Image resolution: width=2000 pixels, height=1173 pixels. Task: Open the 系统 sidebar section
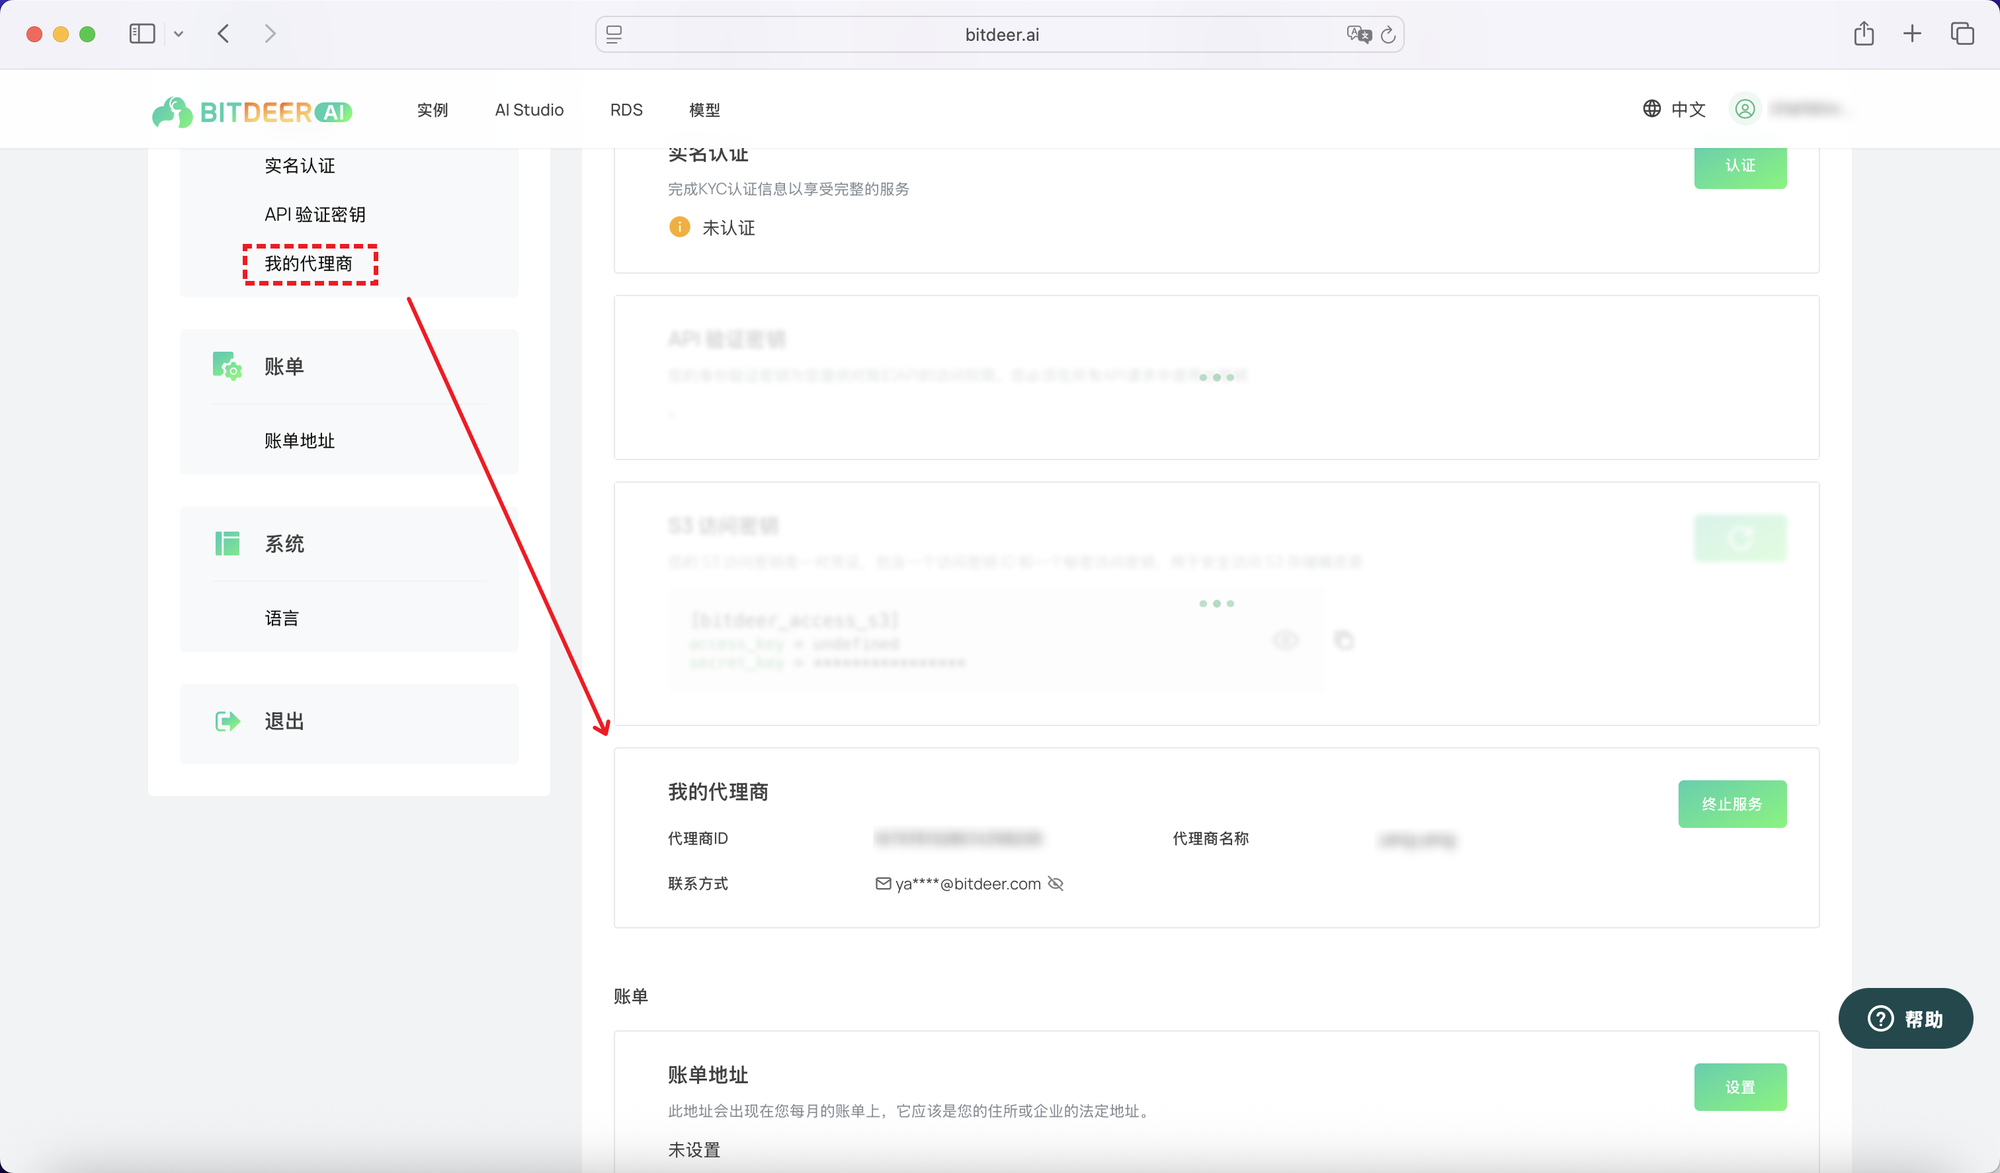click(284, 544)
